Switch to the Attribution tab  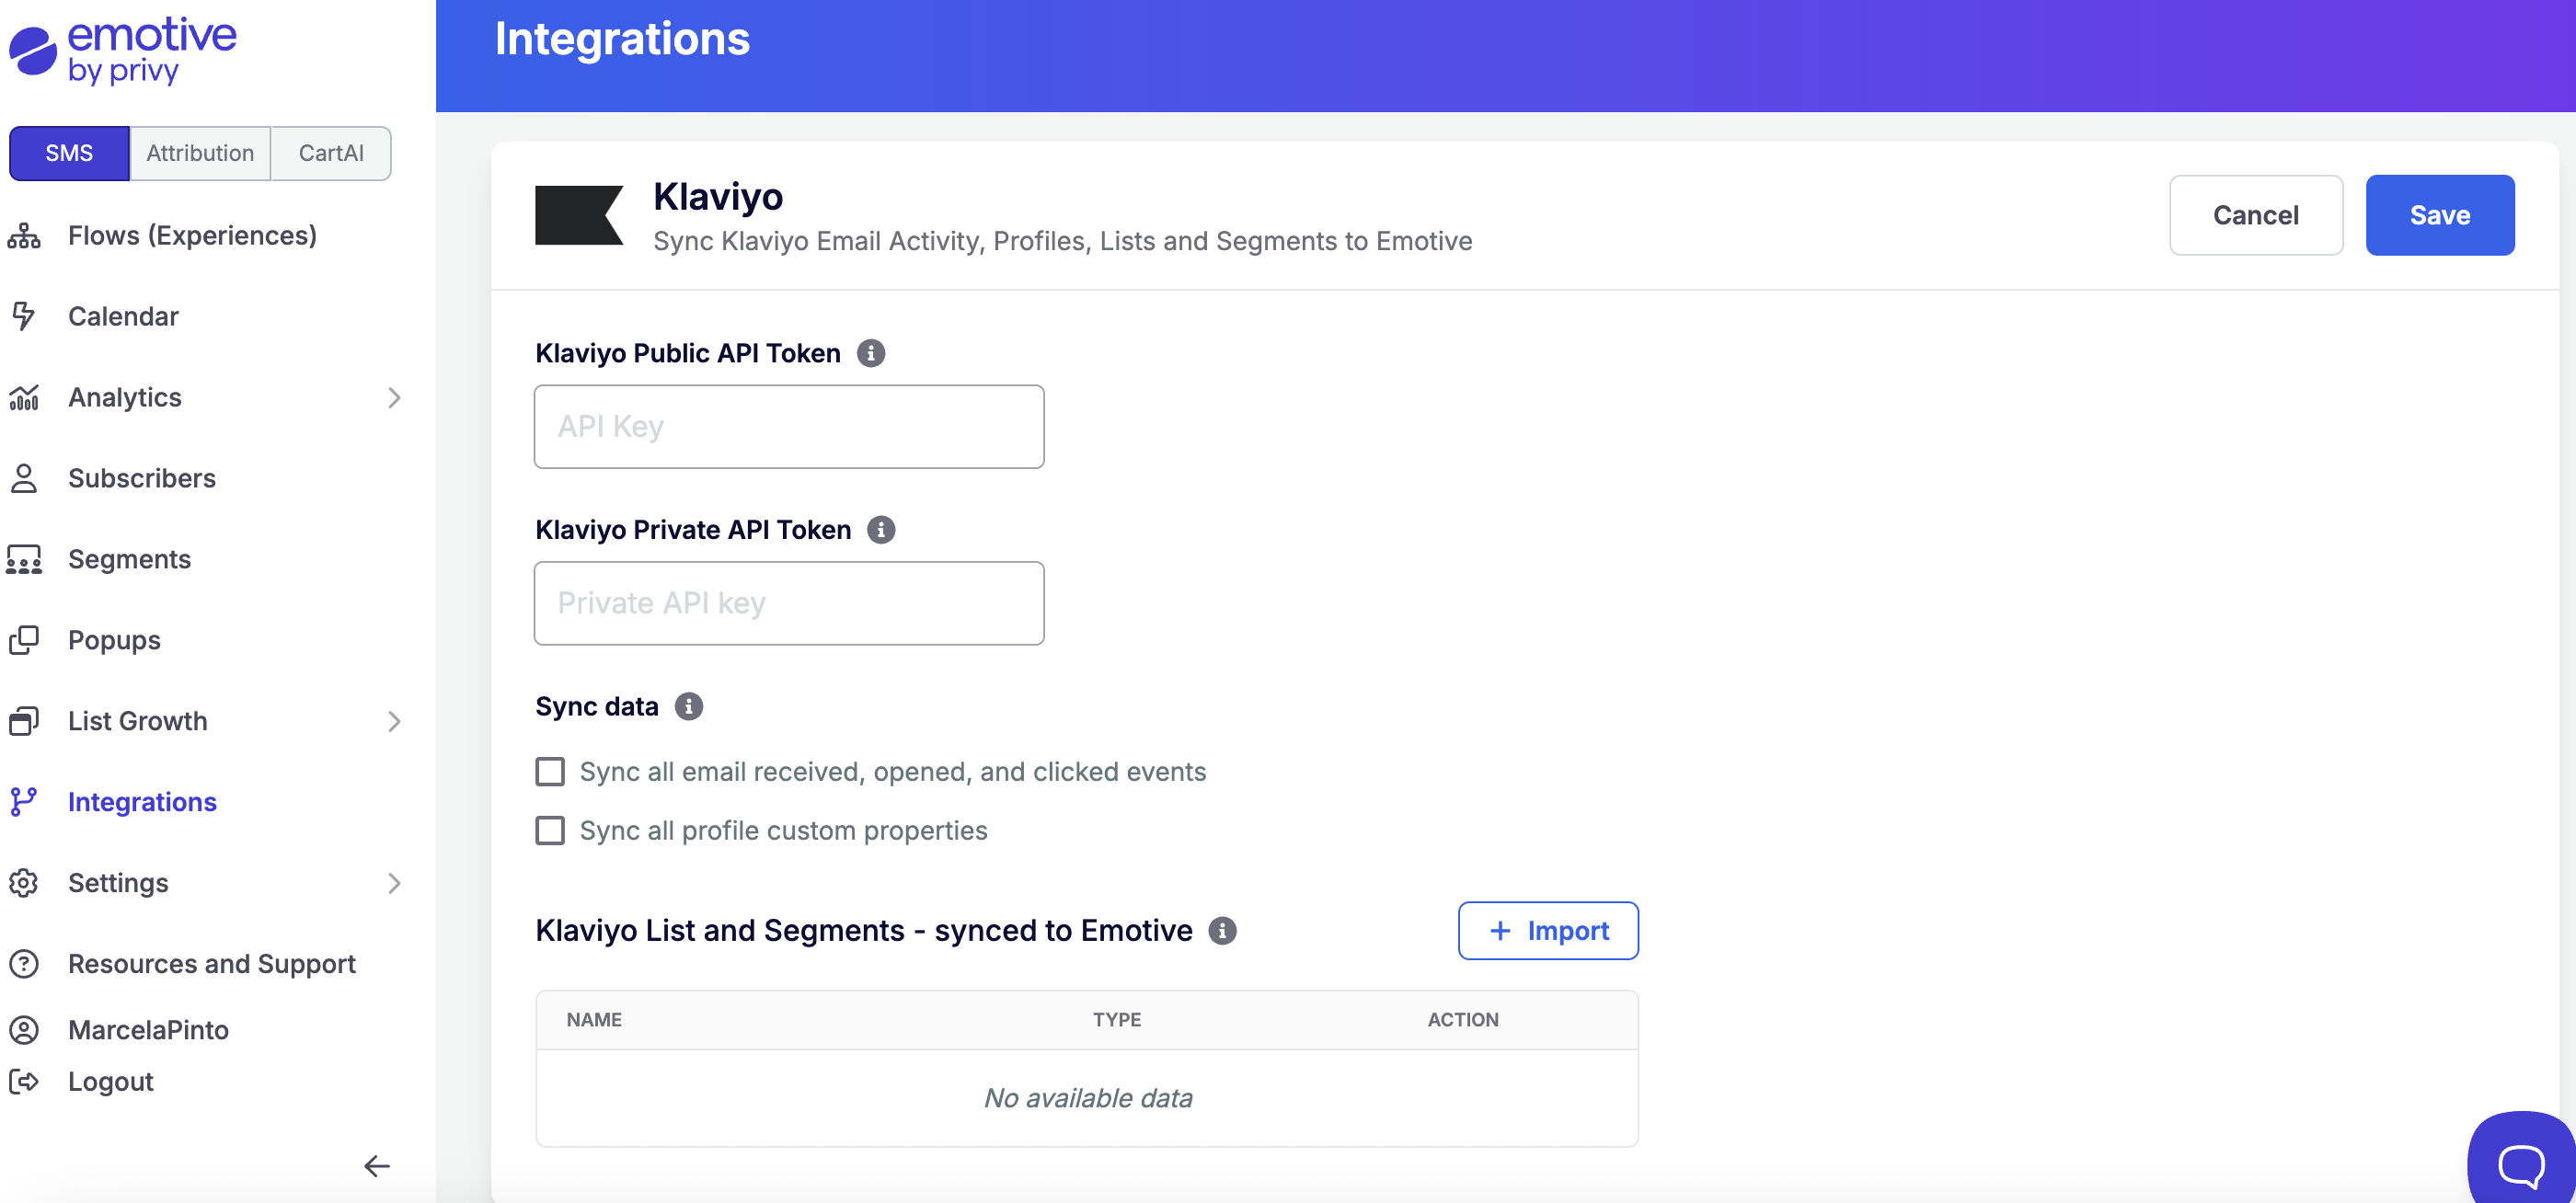pyautogui.click(x=200, y=153)
